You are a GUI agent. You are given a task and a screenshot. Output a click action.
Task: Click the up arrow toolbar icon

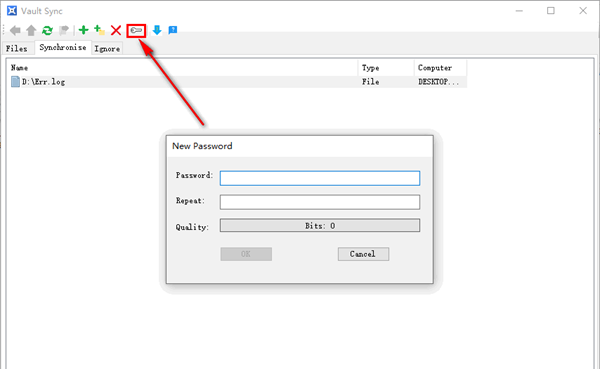pos(31,30)
